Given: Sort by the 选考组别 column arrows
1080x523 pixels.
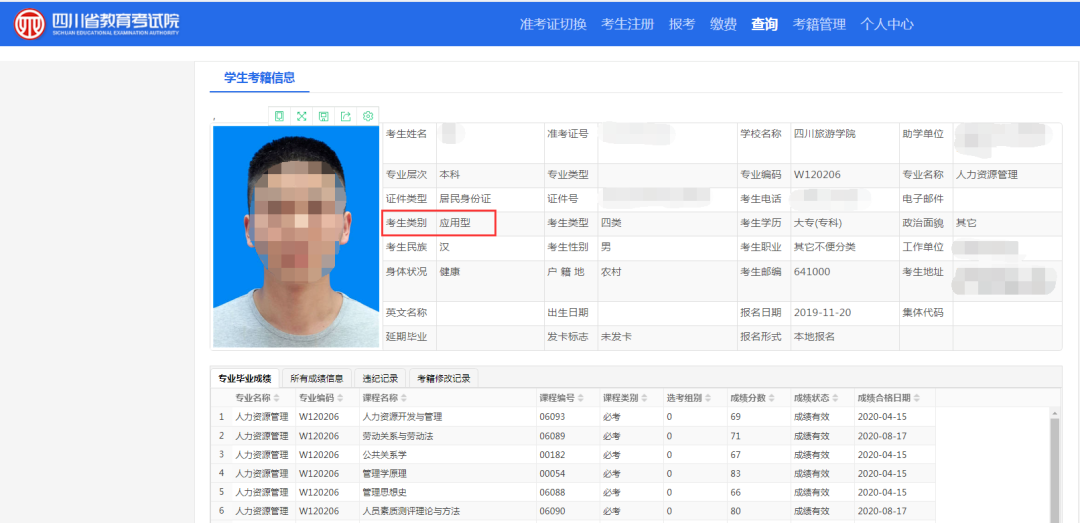Looking at the screenshot, I should click(707, 398).
